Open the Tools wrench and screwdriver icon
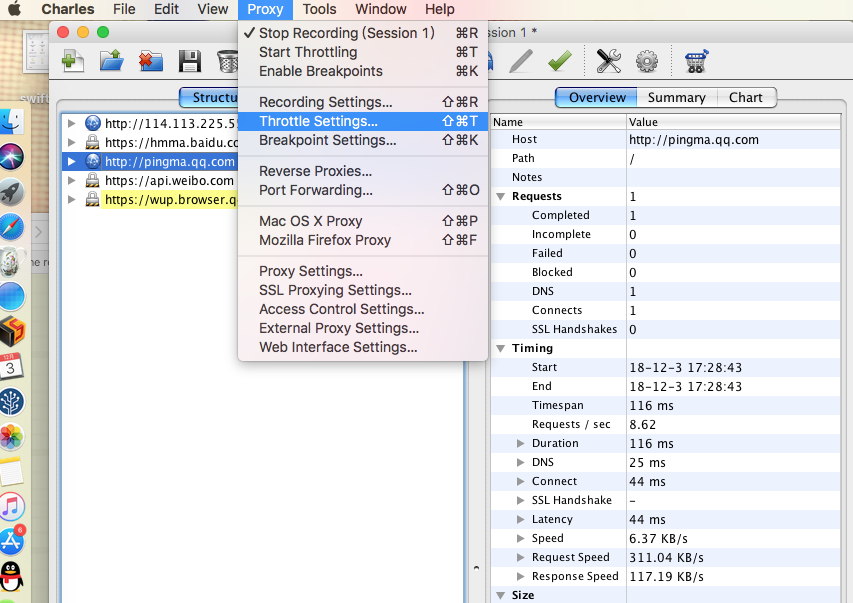The image size is (853, 603). [608, 61]
